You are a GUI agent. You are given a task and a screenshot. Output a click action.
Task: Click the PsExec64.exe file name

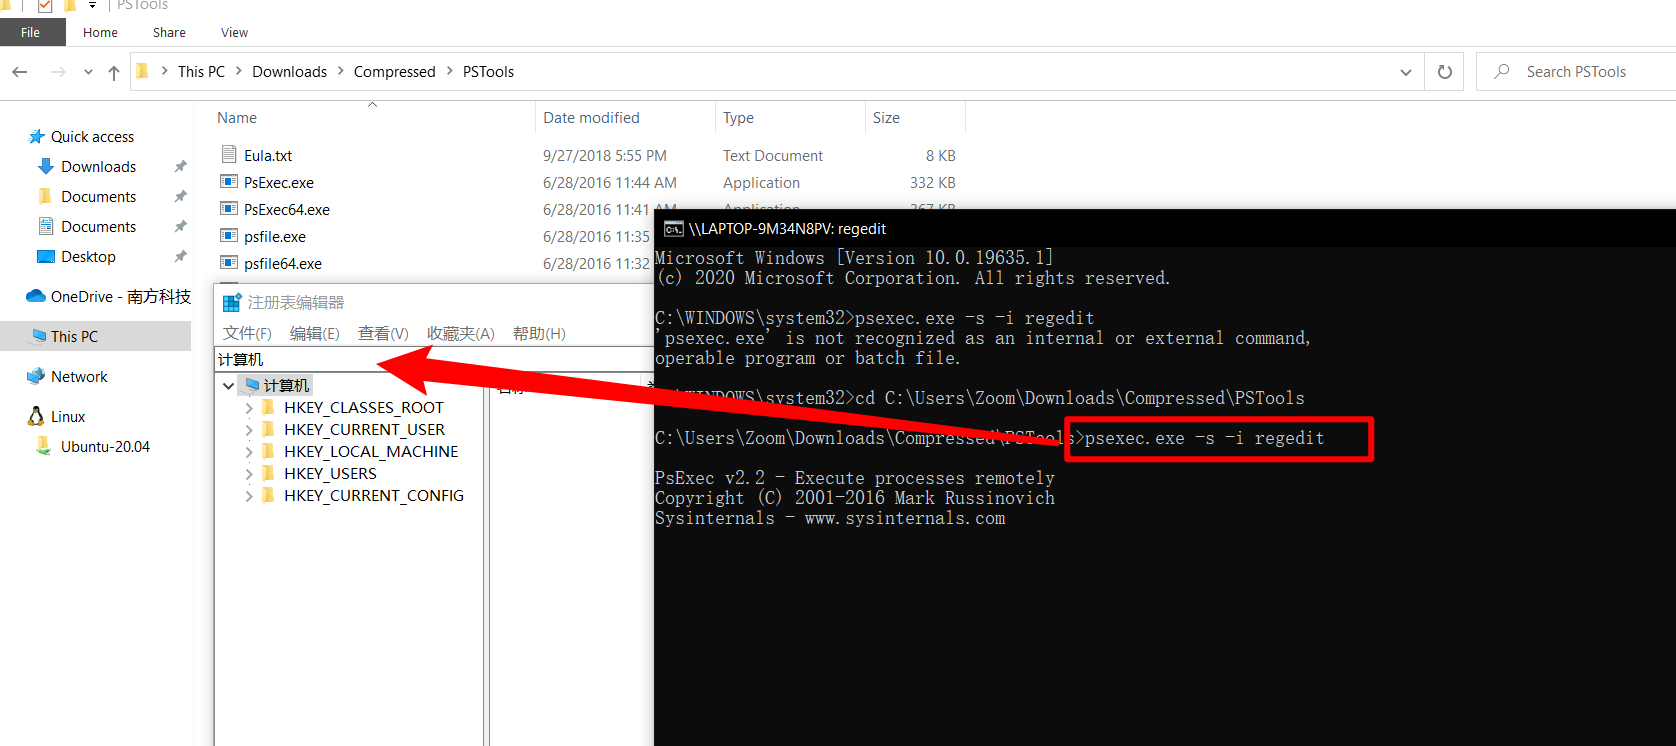pos(287,210)
